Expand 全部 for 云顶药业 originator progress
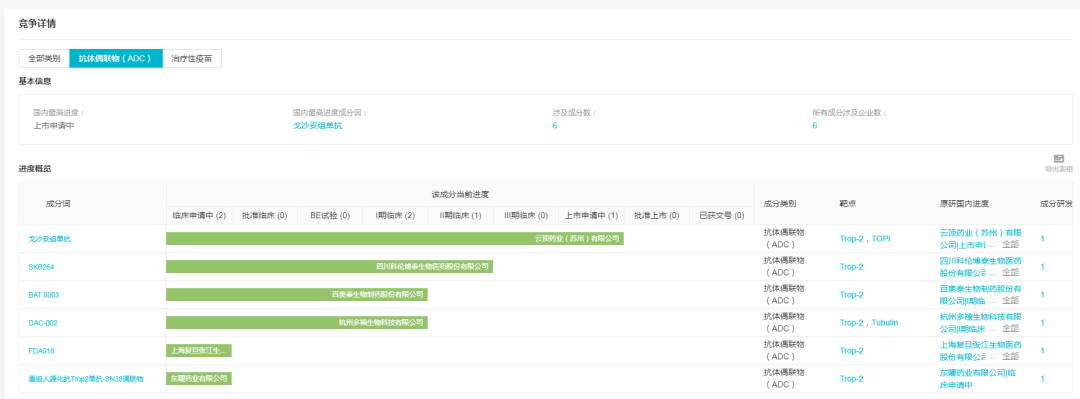 coord(1010,244)
